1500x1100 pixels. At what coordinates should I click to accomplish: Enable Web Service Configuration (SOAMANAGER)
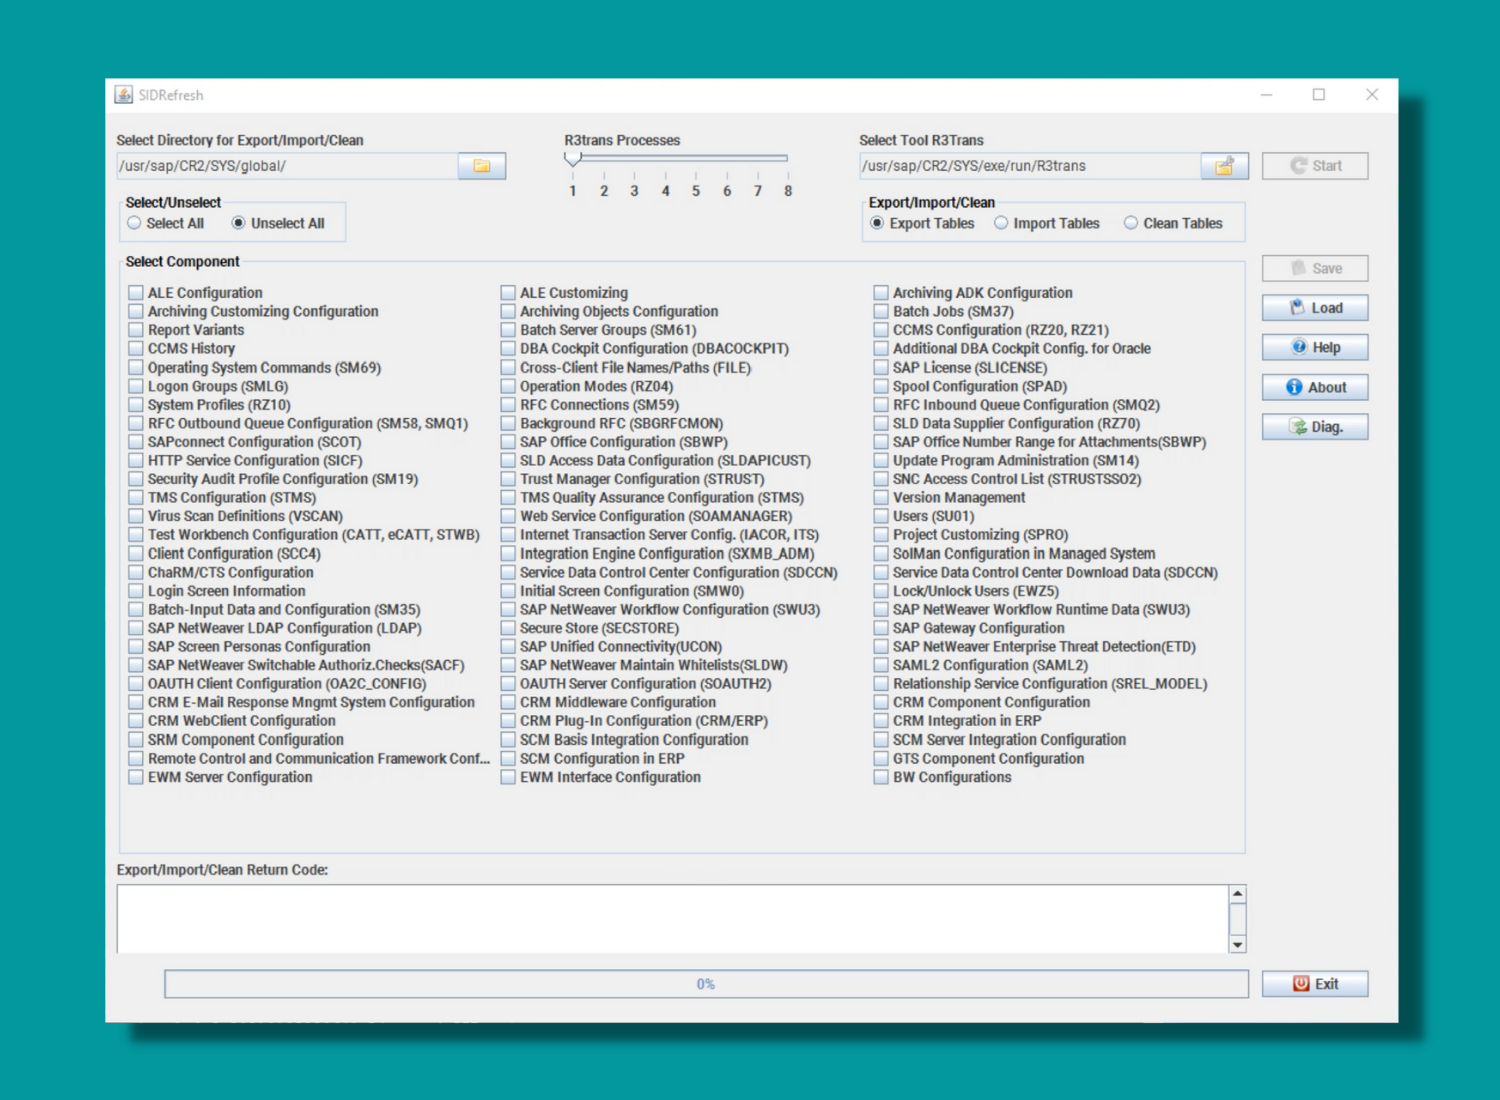coord(508,516)
